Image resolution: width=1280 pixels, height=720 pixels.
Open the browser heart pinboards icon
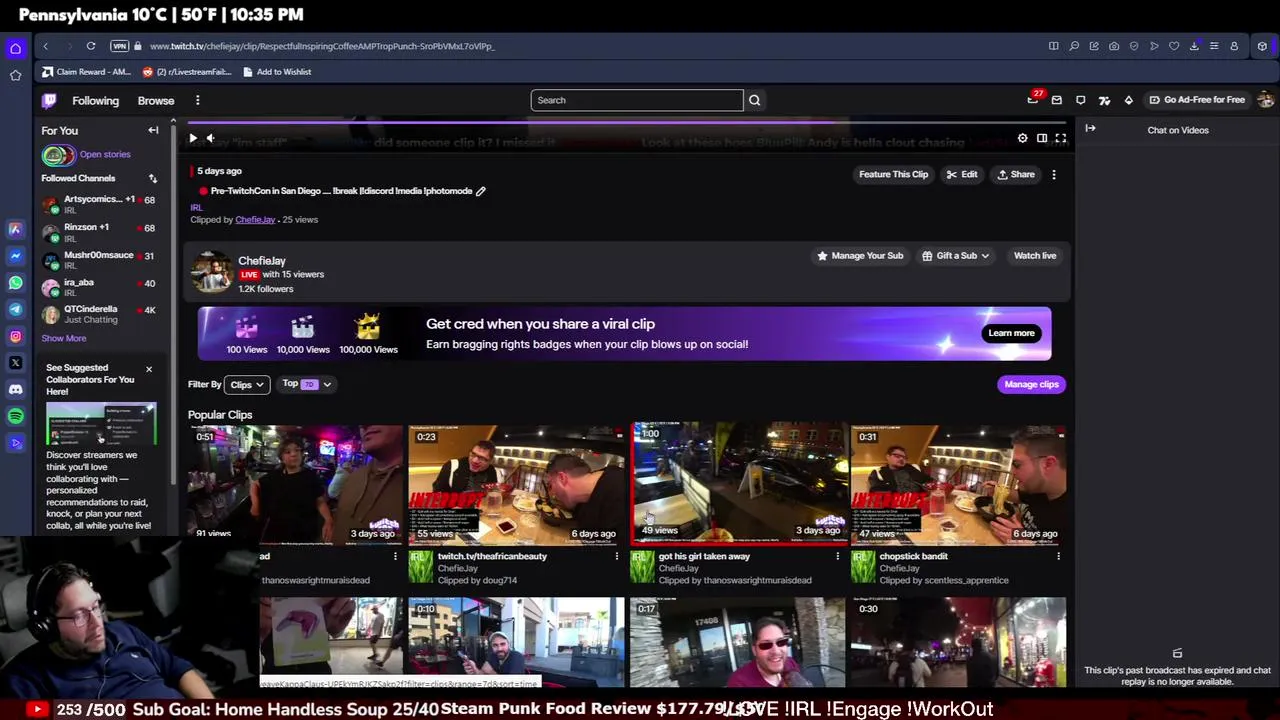(x=1174, y=46)
